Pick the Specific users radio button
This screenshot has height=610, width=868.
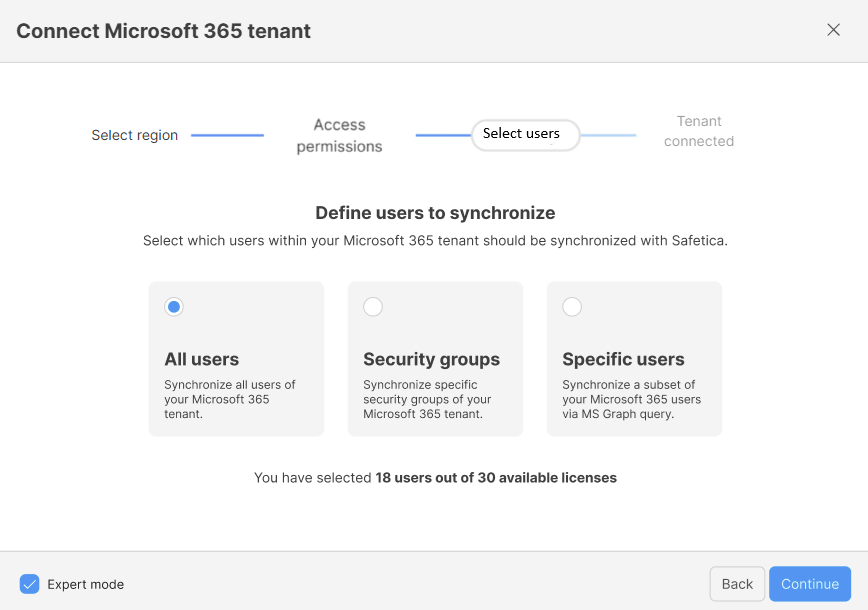(x=572, y=307)
